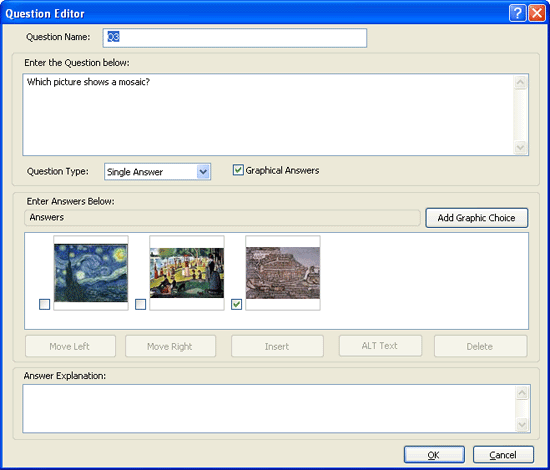Screen dimensions: 550x470
Task: Click Answer Explanation scroll down arrow
Action: (522, 425)
